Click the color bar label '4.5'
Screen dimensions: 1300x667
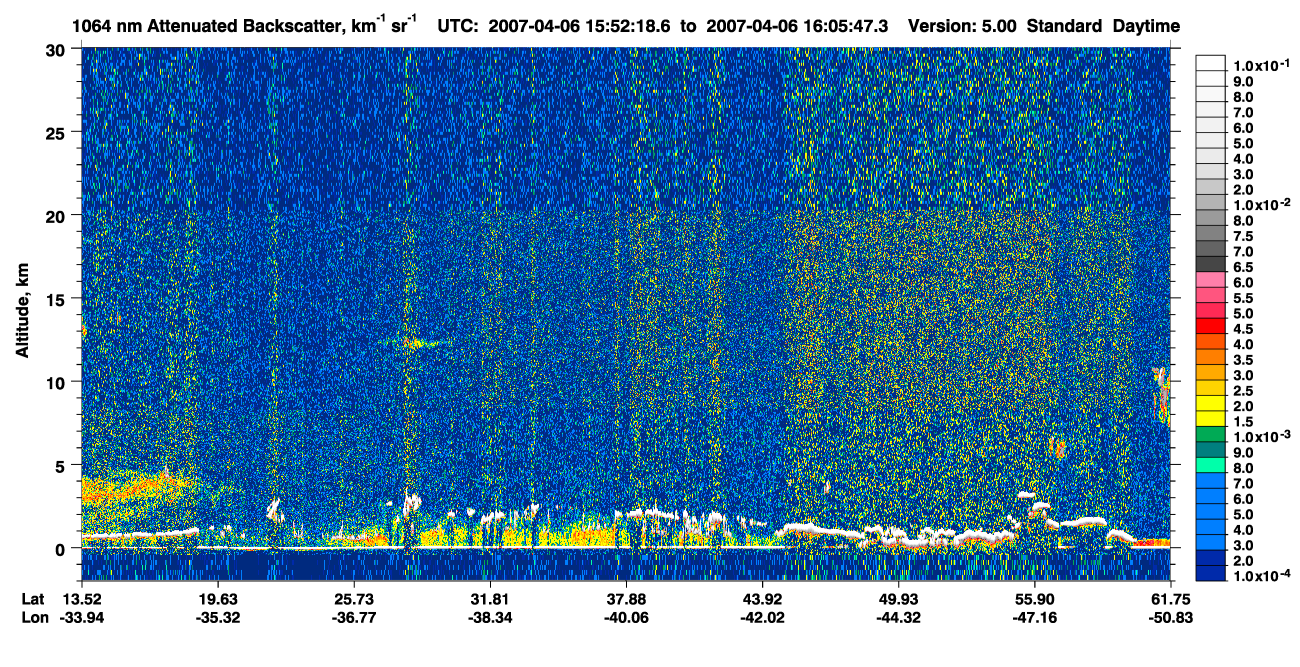coord(1243,330)
